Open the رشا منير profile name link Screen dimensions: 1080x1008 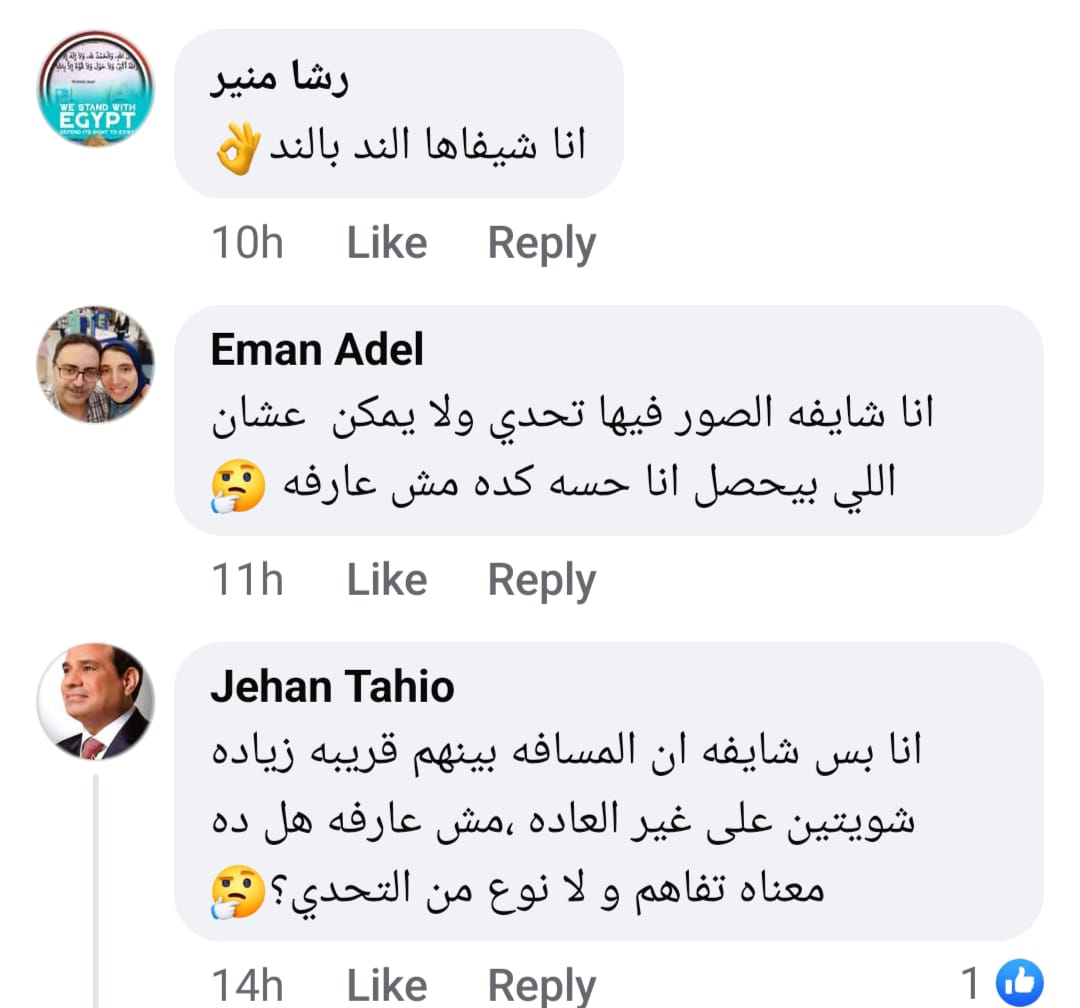pyautogui.click(x=278, y=82)
